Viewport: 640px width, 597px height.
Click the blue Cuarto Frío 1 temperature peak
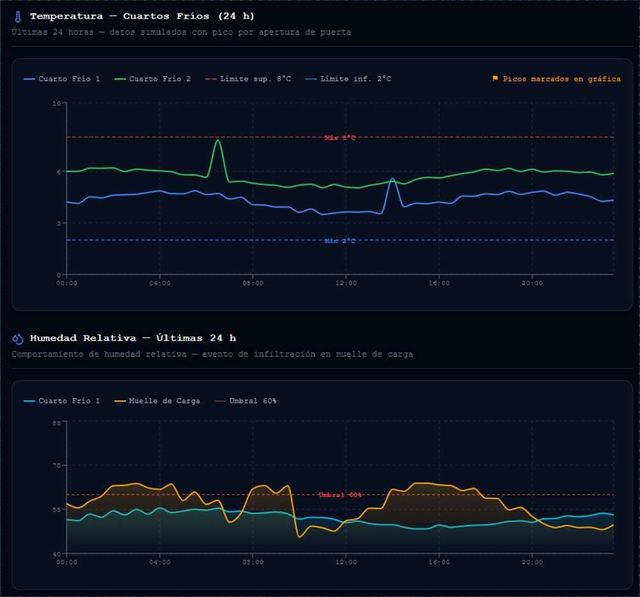(x=392, y=179)
